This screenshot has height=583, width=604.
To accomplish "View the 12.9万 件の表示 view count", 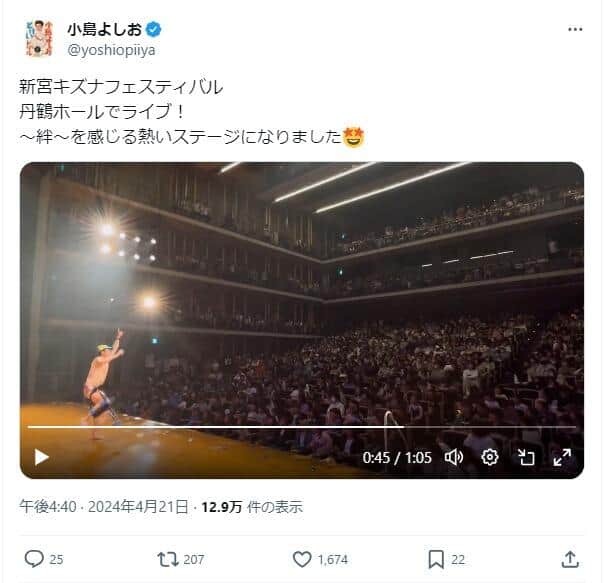I will pos(252,507).
